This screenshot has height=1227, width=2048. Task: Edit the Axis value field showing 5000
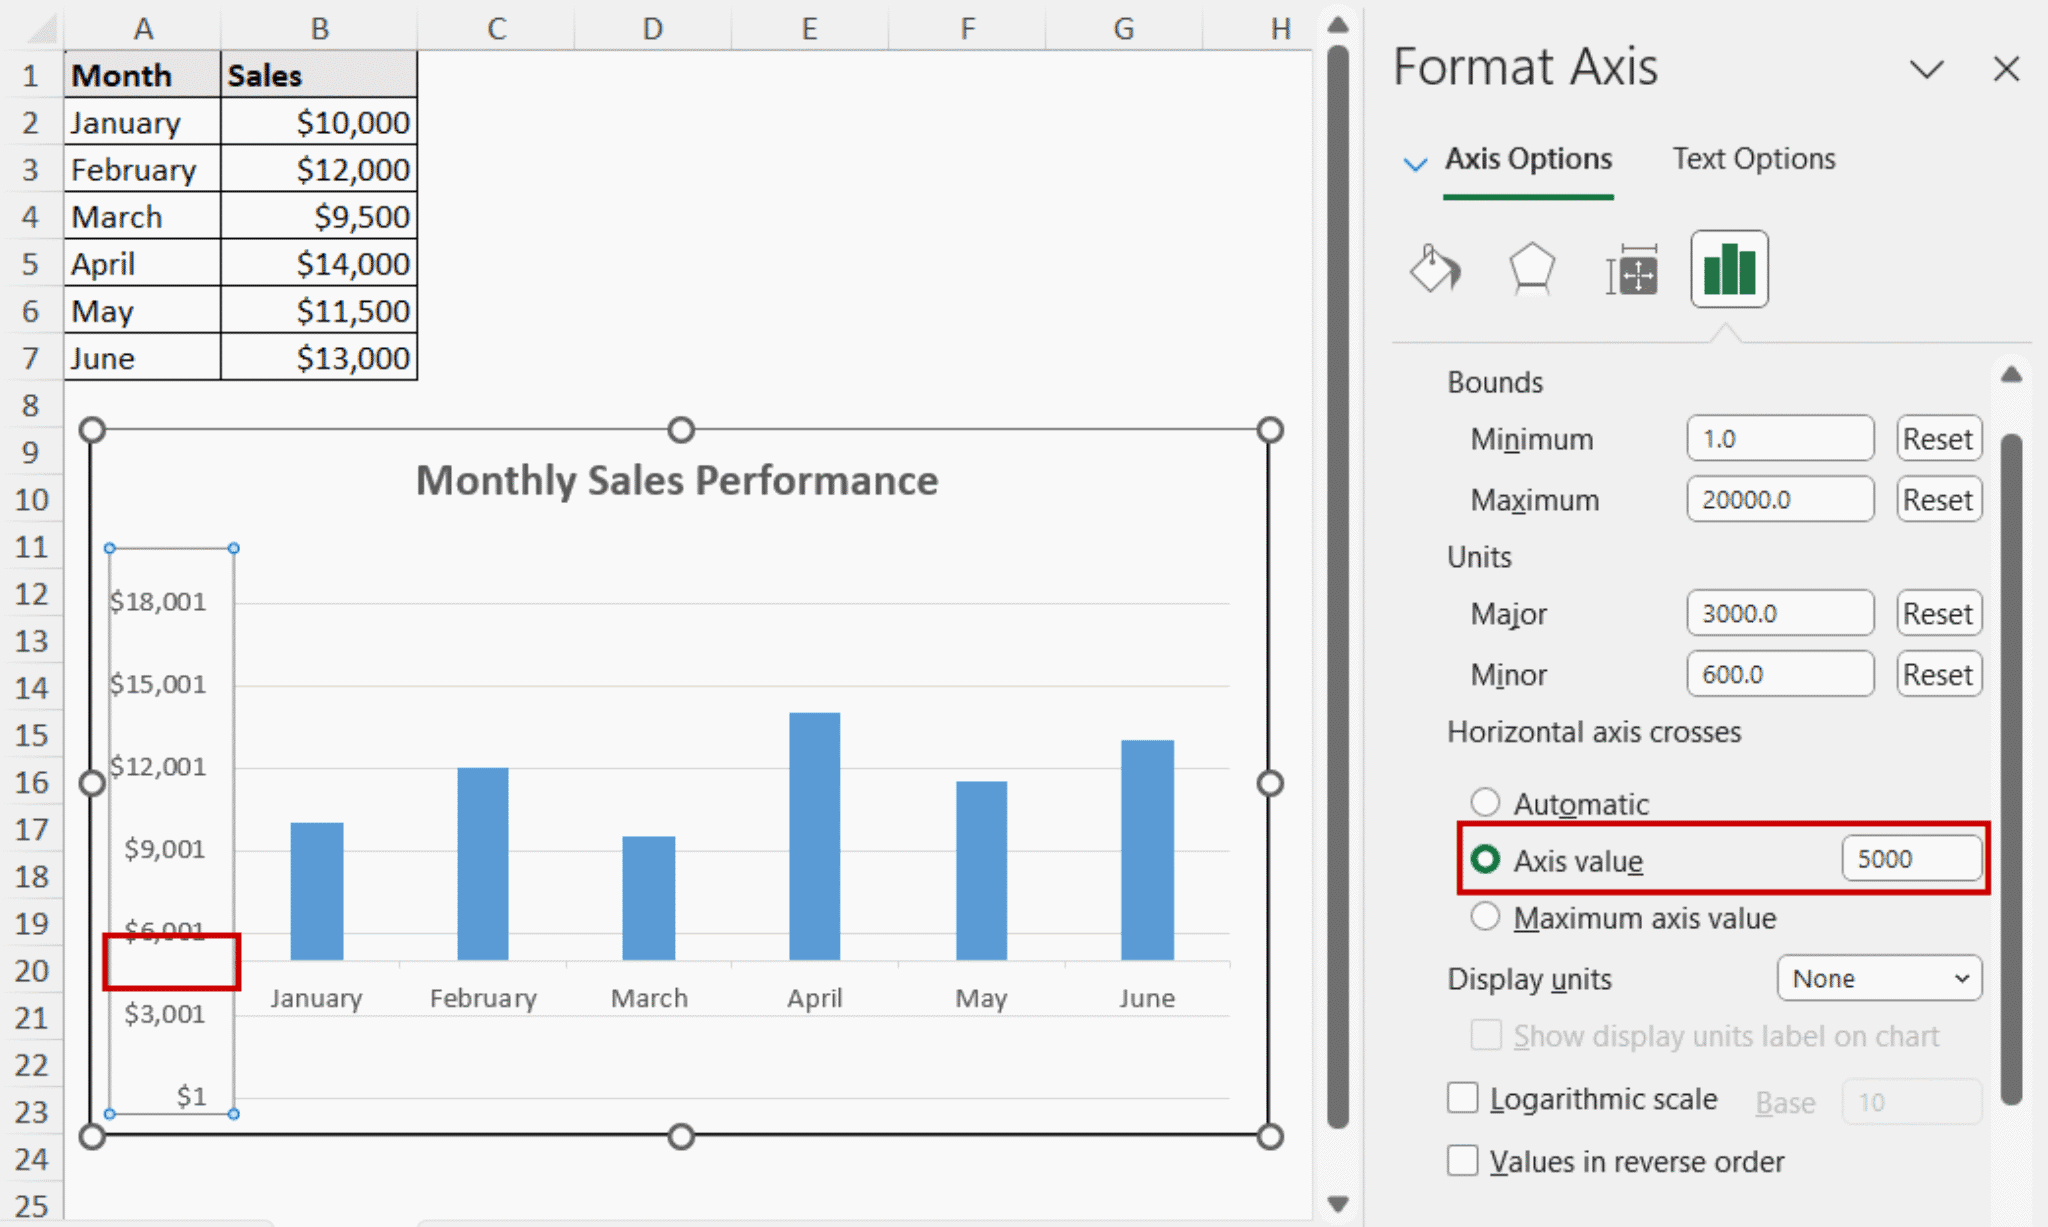coord(1910,858)
